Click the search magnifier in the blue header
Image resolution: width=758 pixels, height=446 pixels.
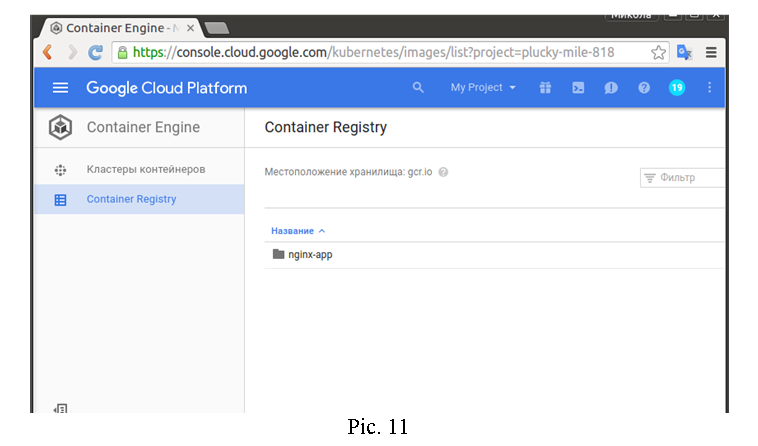(418, 87)
